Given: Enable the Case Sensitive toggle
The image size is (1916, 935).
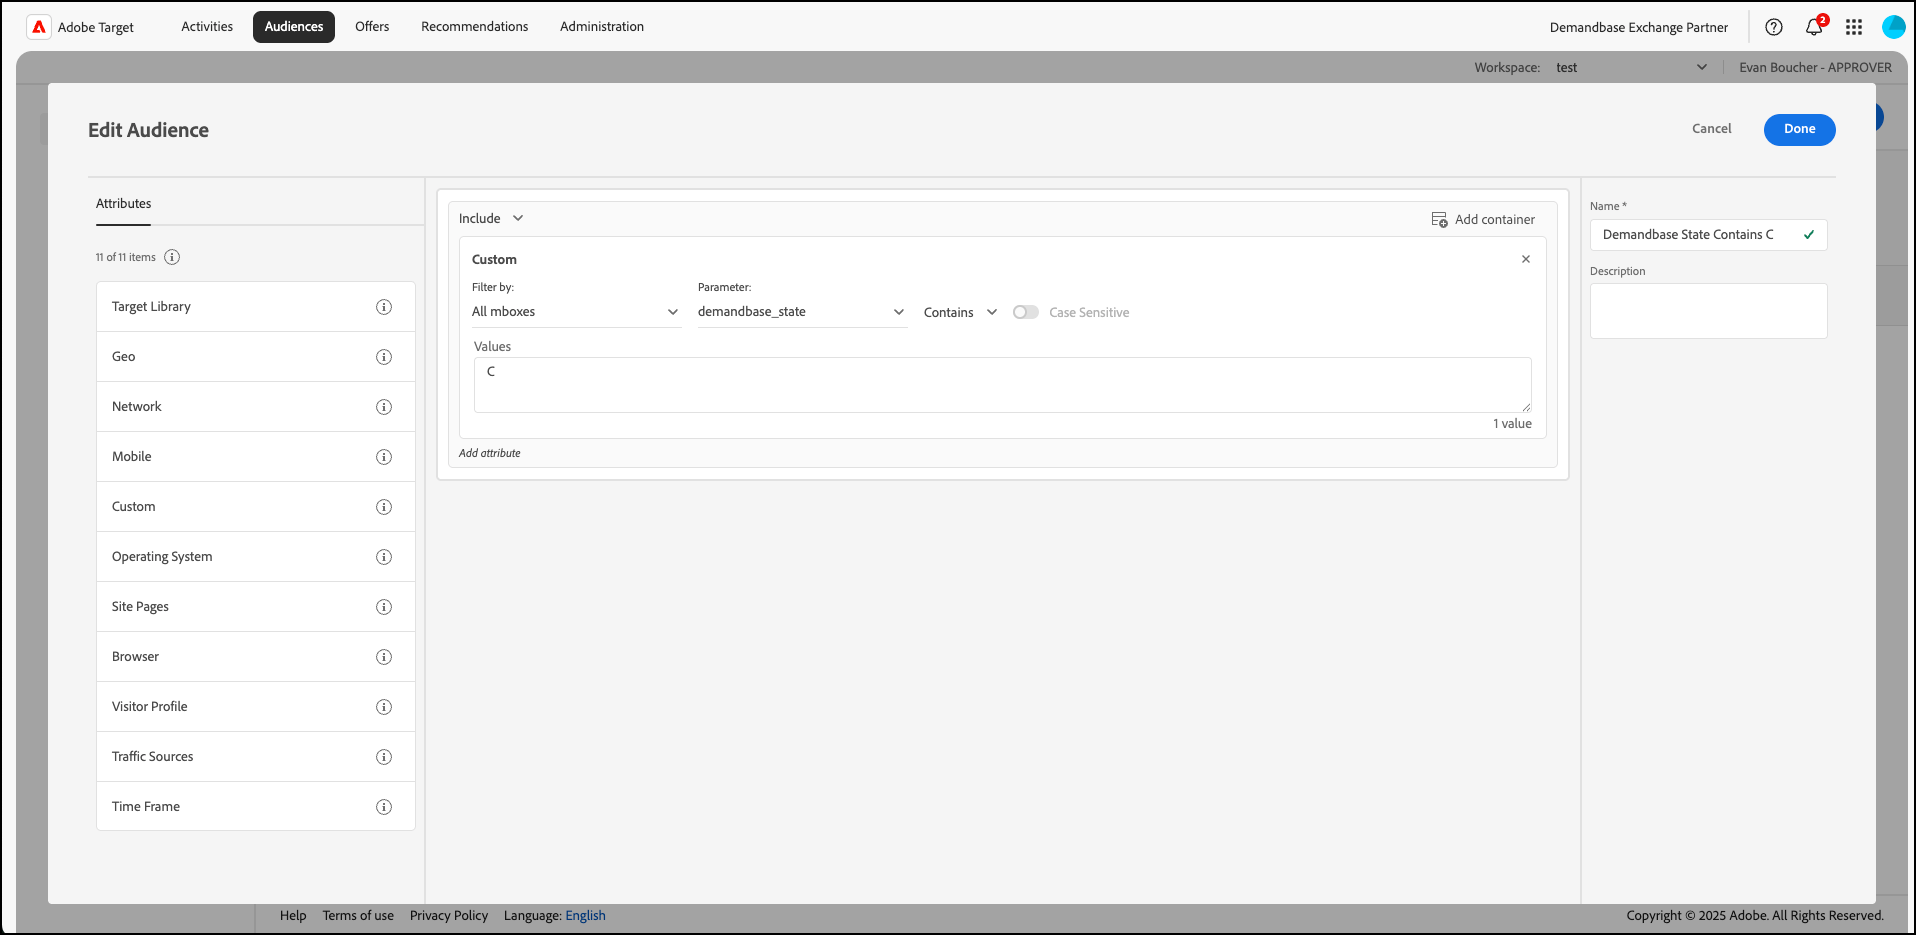Looking at the screenshot, I should click(x=1025, y=312).
